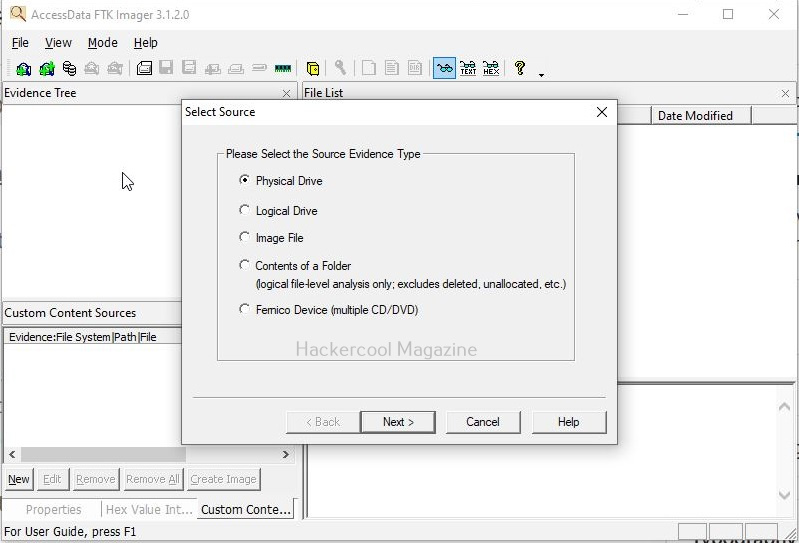Image resolution: width=799 pixels, height=543 pixels.
Task: Select the Contents of a Folder option
Action: pos(245,266)
